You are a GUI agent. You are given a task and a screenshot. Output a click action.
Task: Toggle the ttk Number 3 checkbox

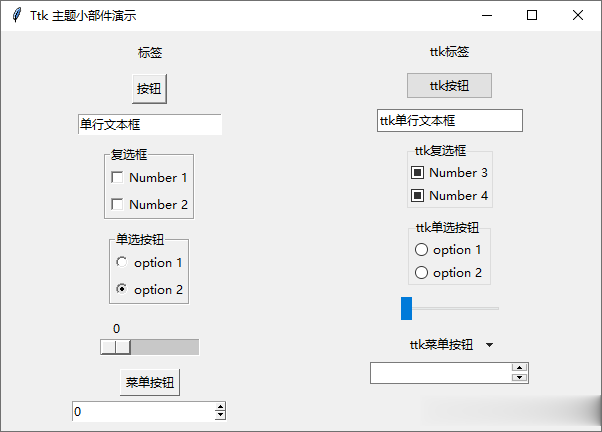tap(417, 172)
